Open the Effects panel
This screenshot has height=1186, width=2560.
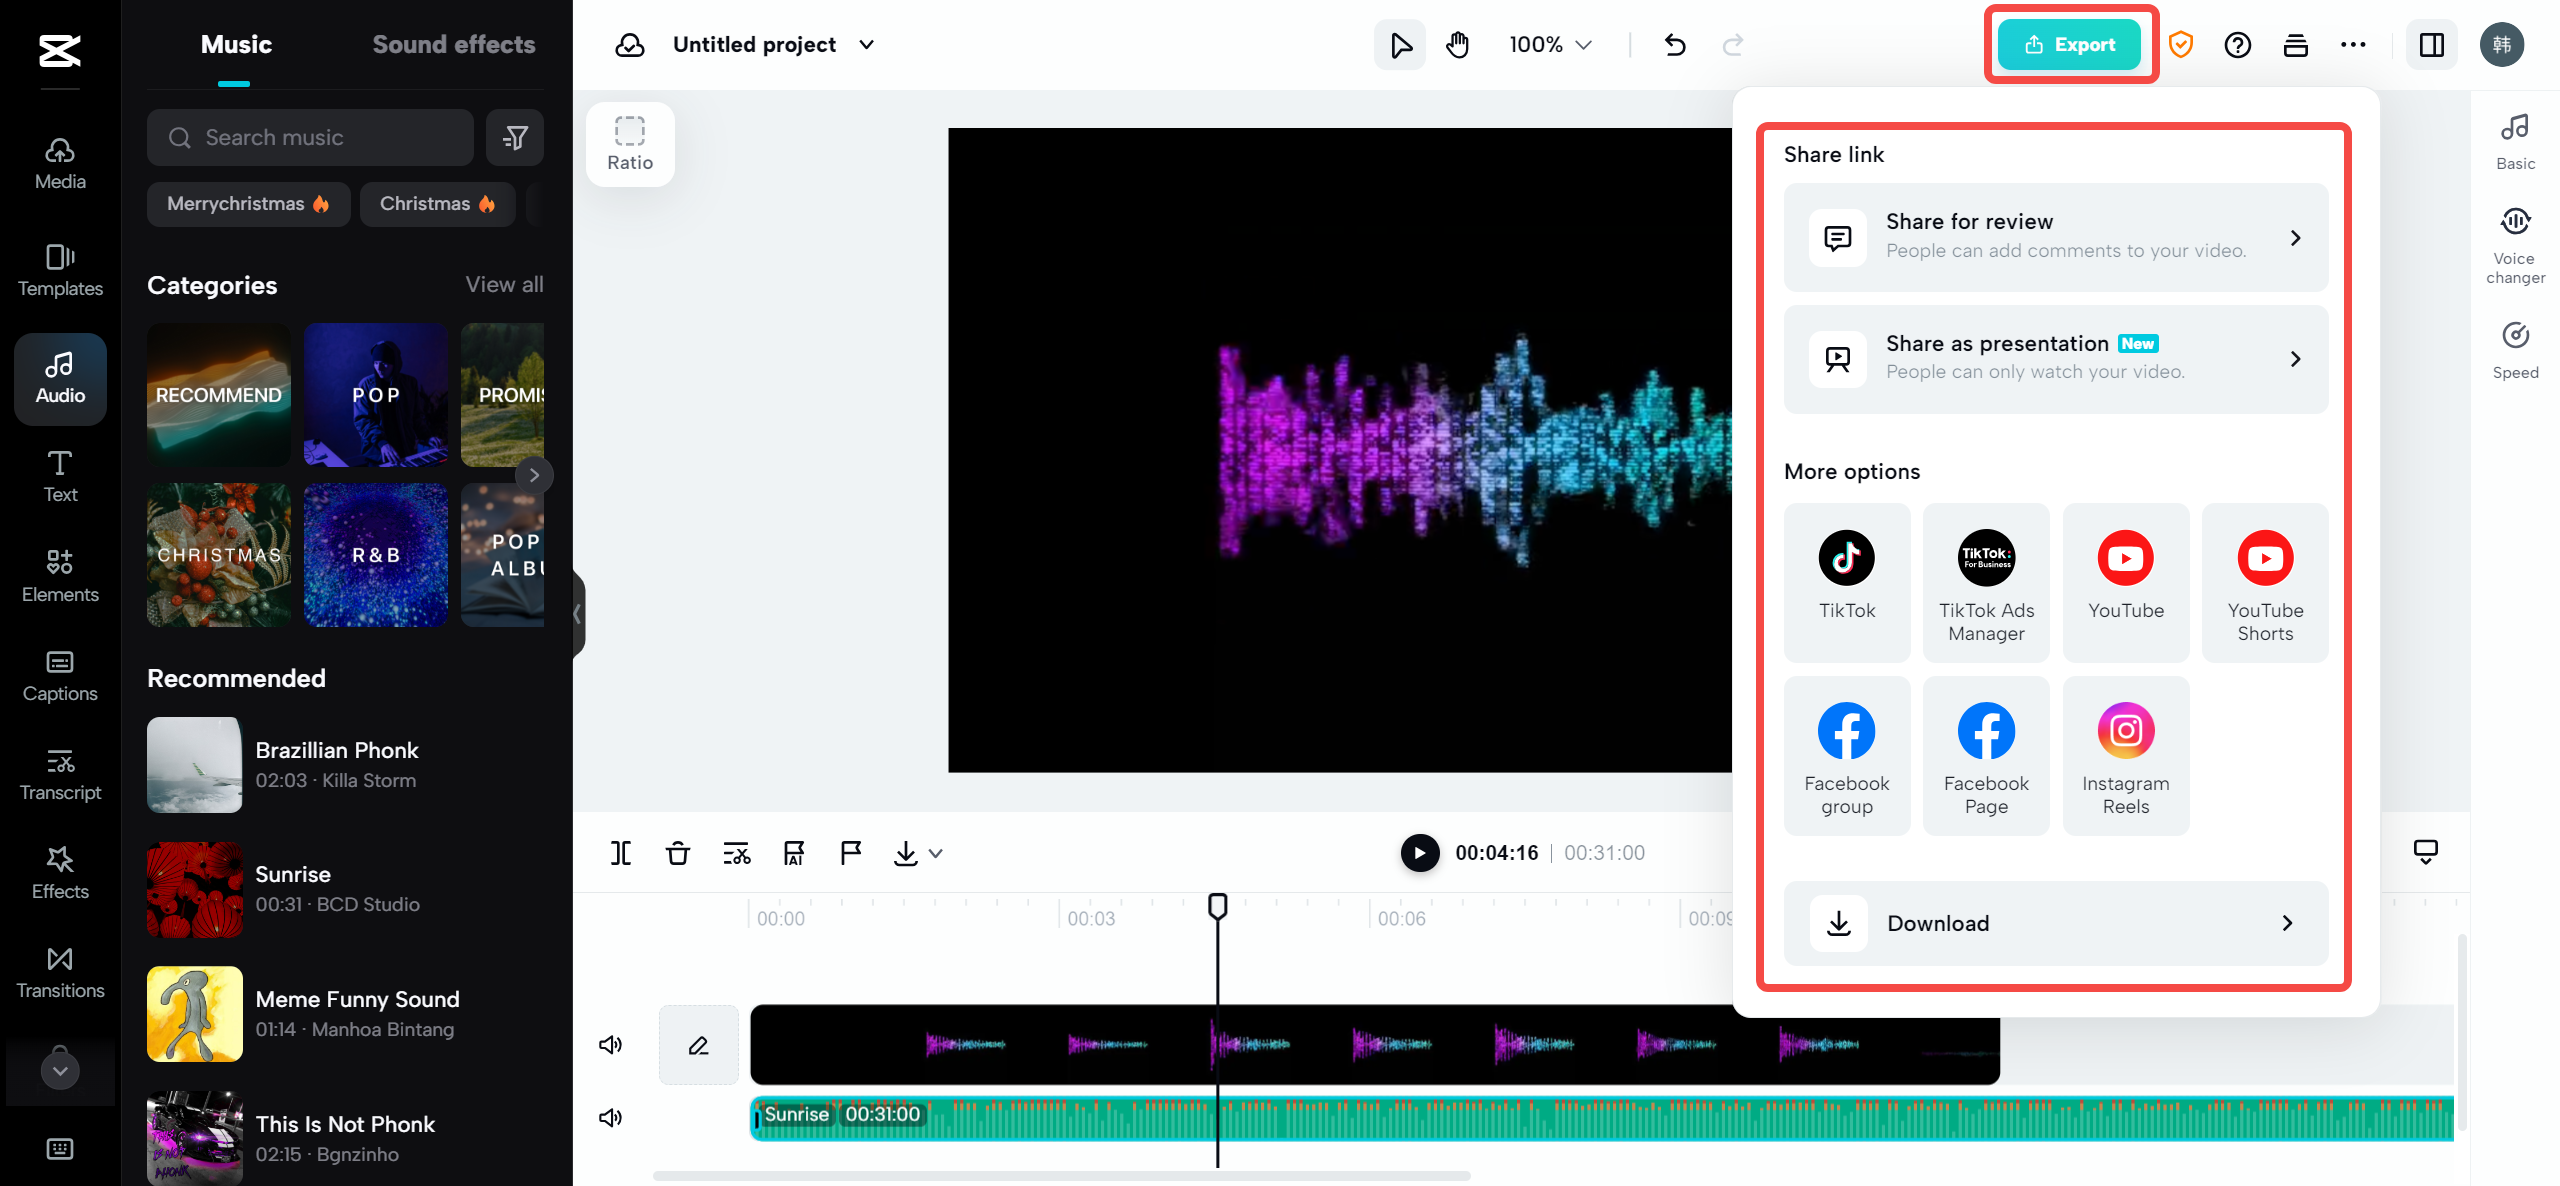click(59, 871)
